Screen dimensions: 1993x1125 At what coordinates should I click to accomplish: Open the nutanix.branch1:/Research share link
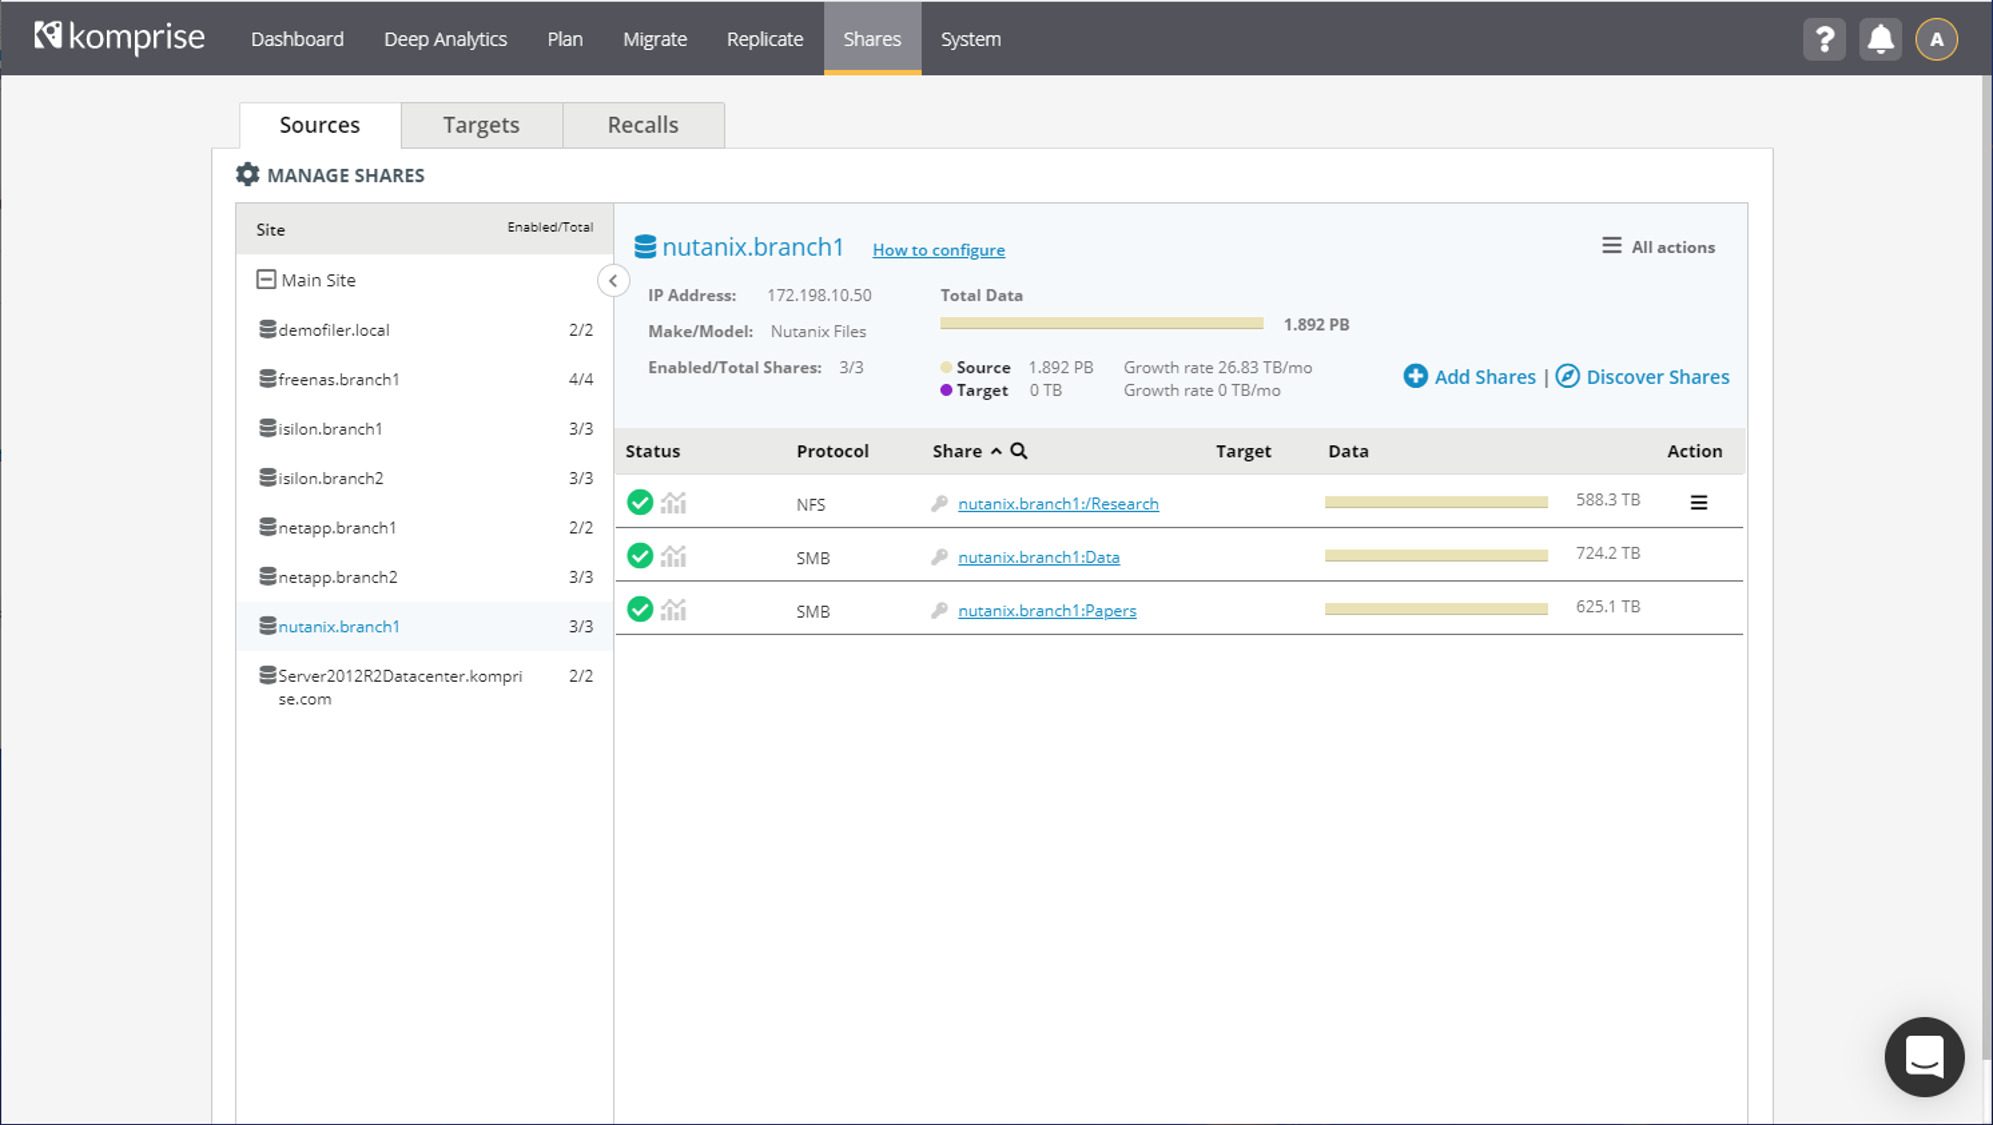(x=1058, y=503)
